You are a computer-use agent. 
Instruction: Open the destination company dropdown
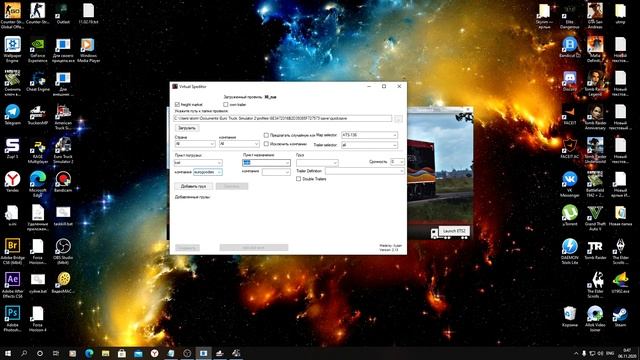(x=276, y=172)
